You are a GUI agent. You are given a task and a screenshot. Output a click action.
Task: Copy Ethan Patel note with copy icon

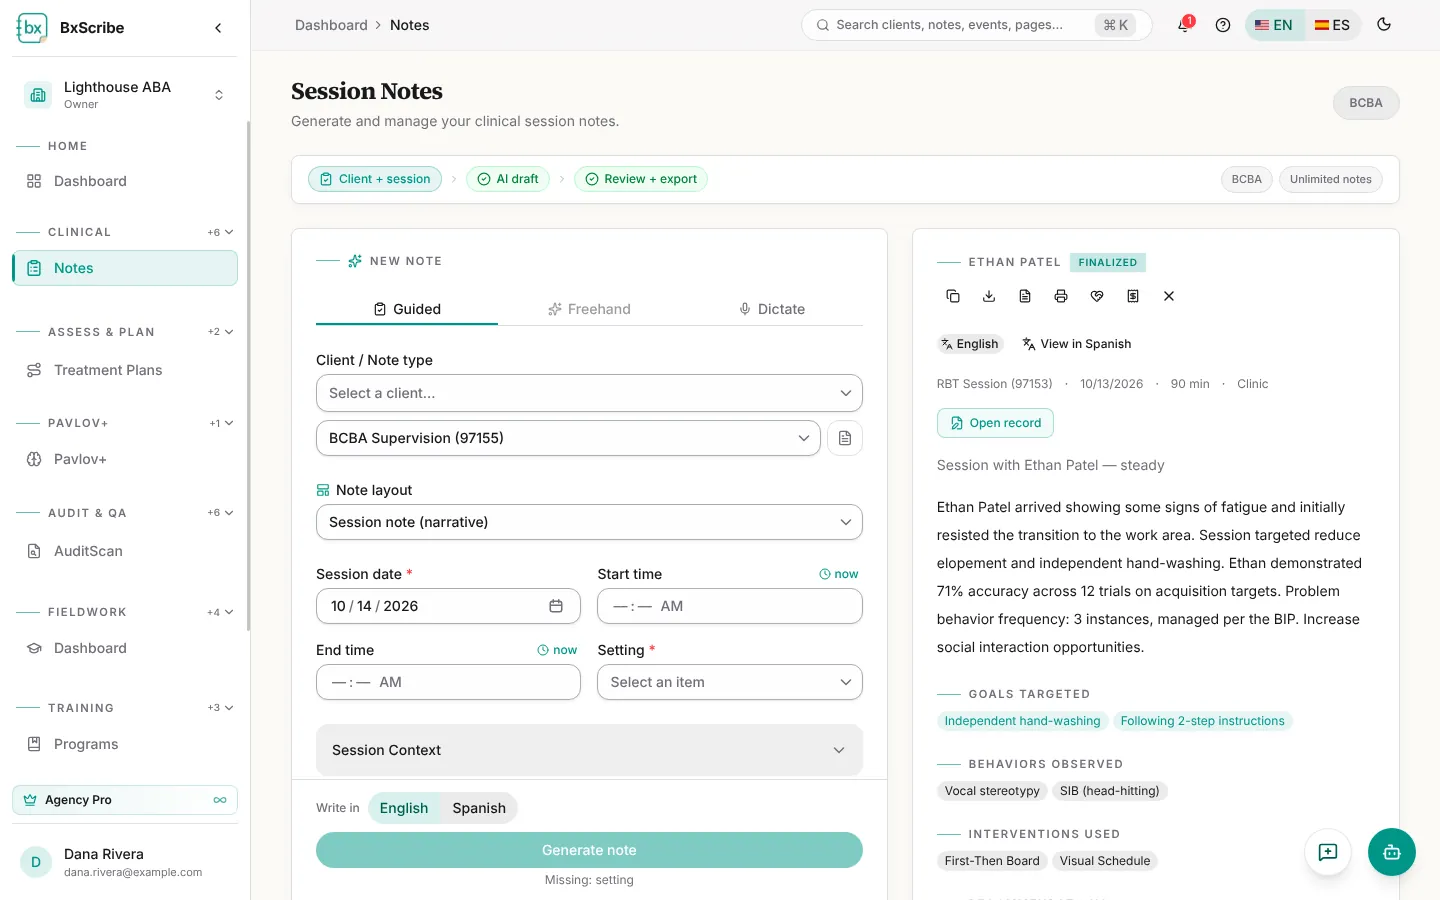point(953,296)
